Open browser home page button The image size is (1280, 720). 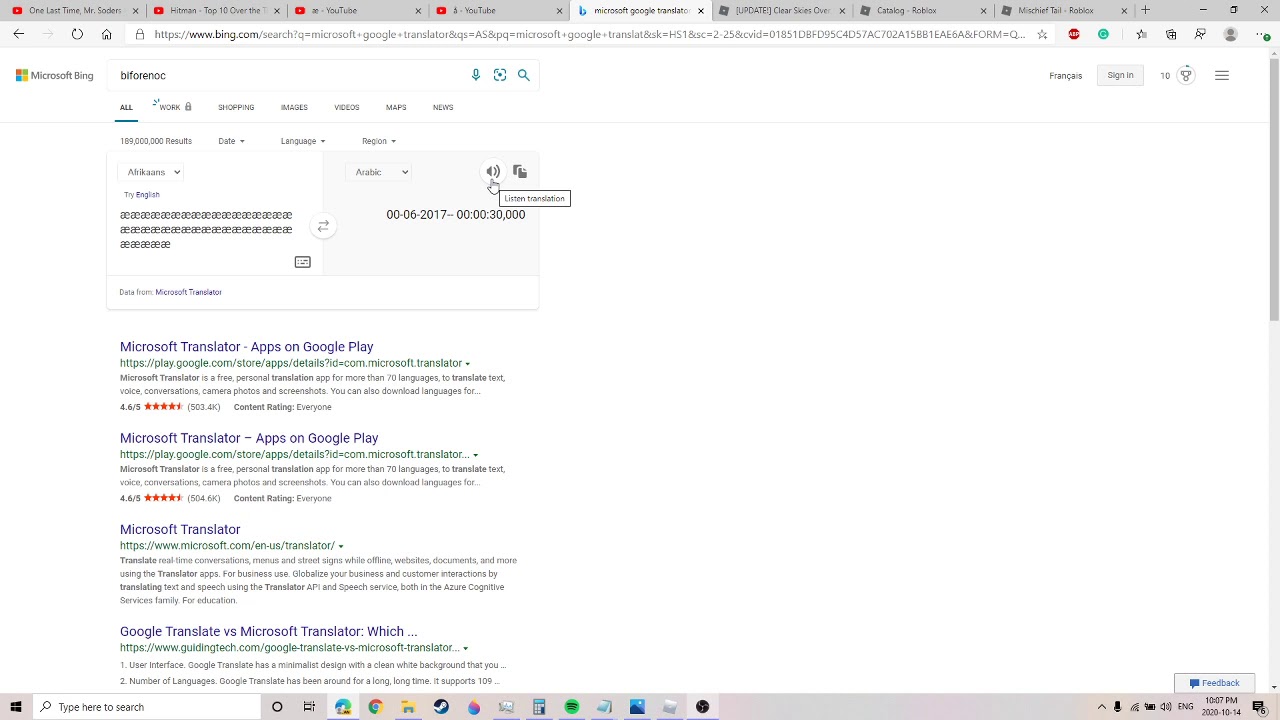pos(106,34)
